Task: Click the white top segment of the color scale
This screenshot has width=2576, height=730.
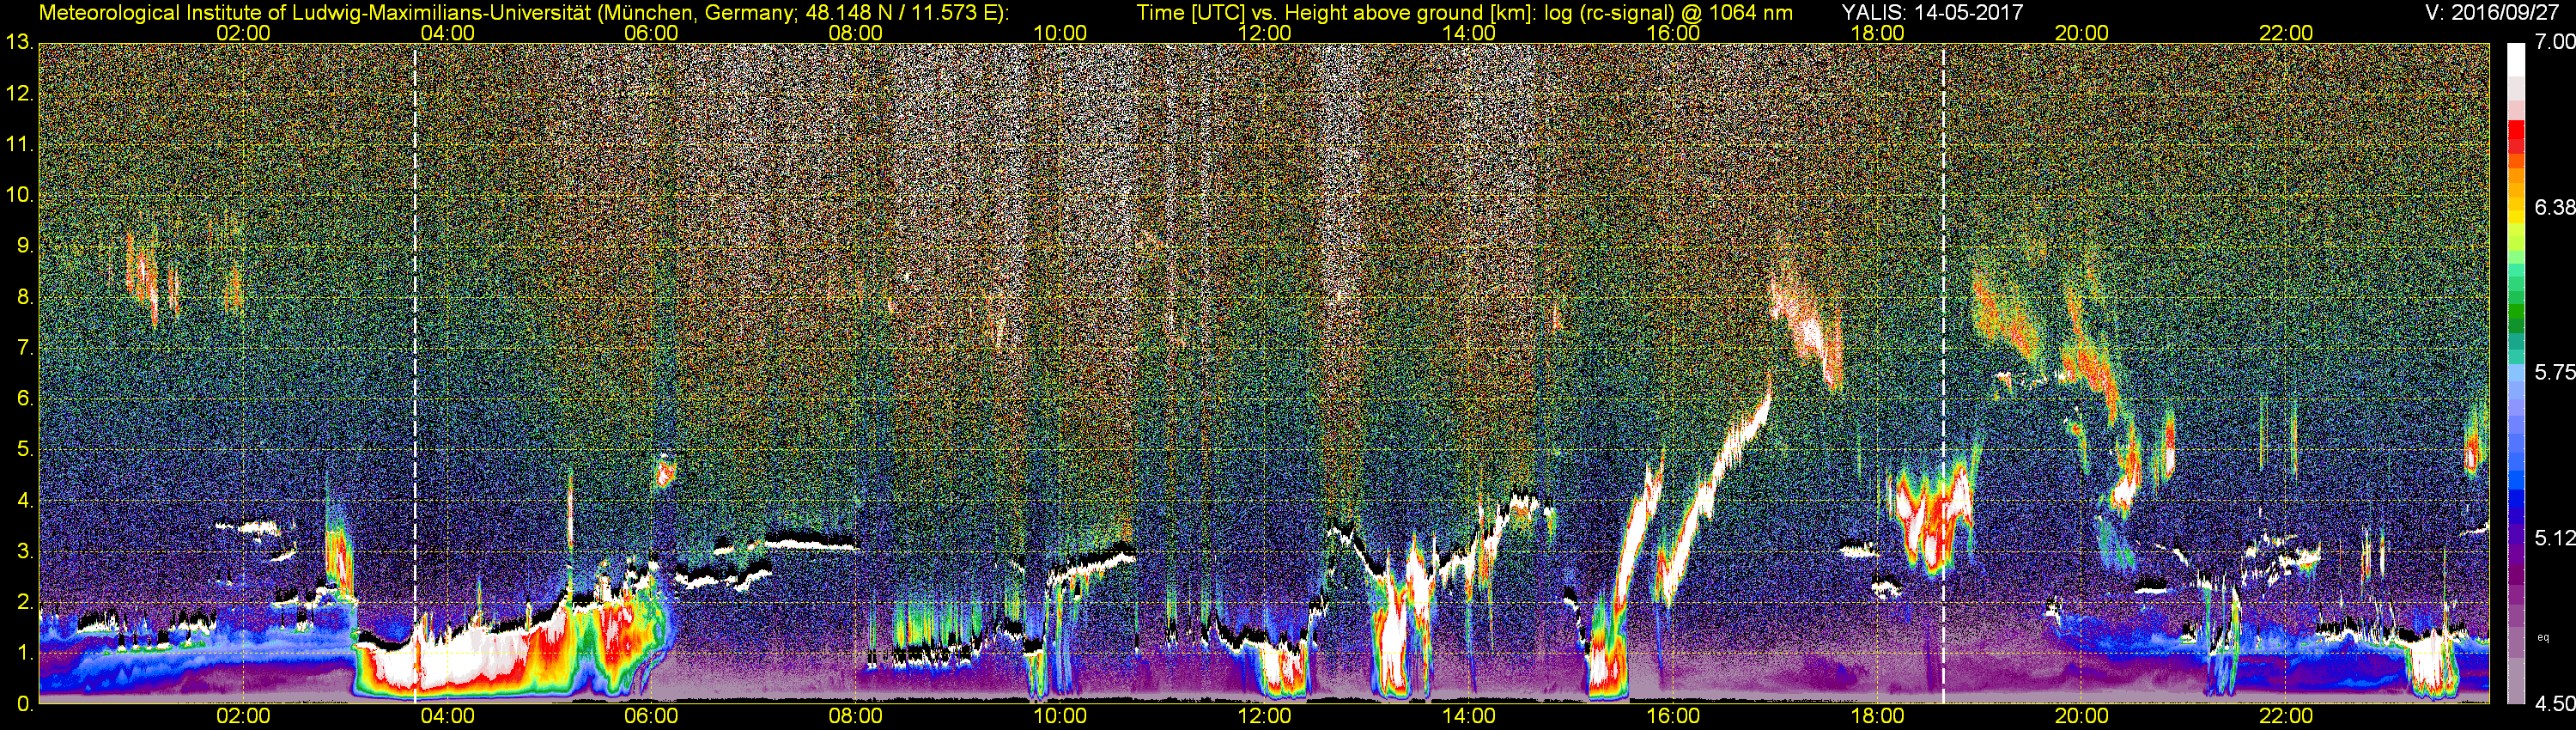Action: pos(2516,61)
